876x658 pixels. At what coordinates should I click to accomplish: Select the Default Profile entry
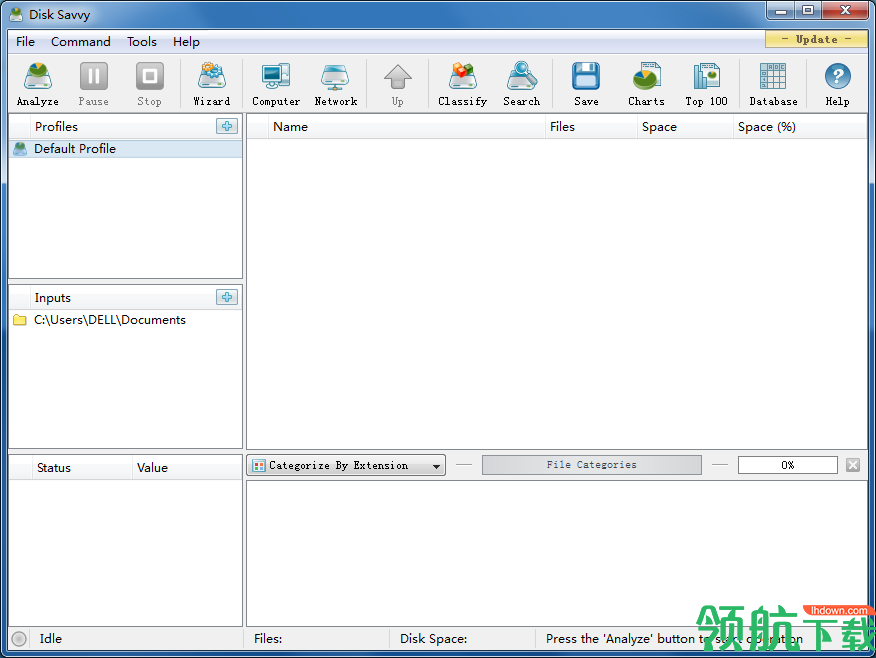coord(126,149)
